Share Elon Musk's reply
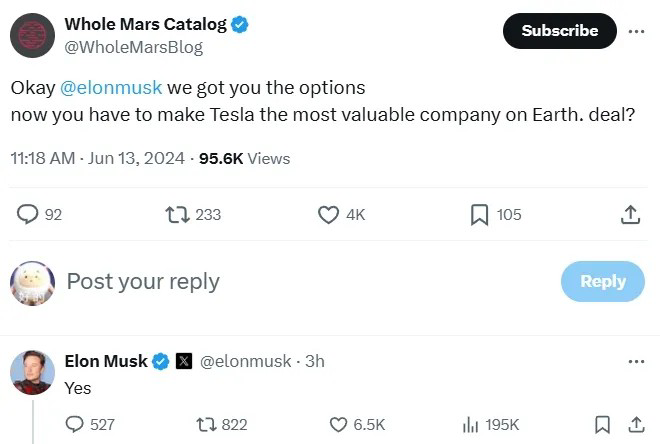The height and width of the screenshot is (444, 660). tap(636, 424)
